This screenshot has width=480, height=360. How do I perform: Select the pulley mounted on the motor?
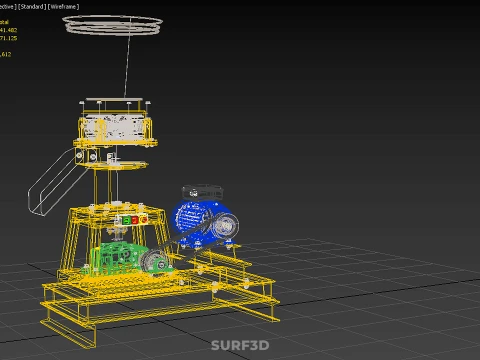225,226
